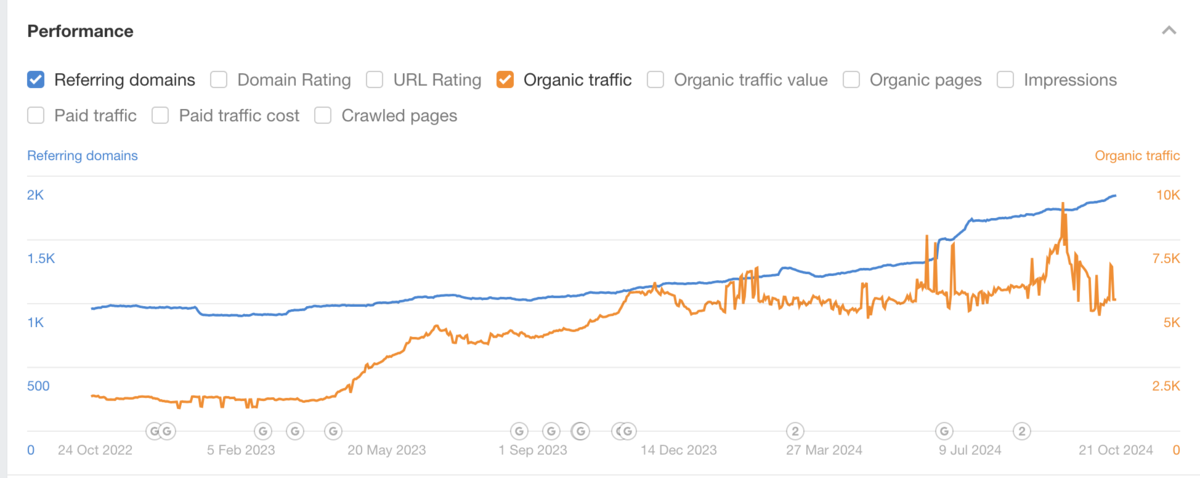Click Google update marker above 5 Feb 2023
The width and height of the screenshot is (1200, 478).
(x=262, y=431)
